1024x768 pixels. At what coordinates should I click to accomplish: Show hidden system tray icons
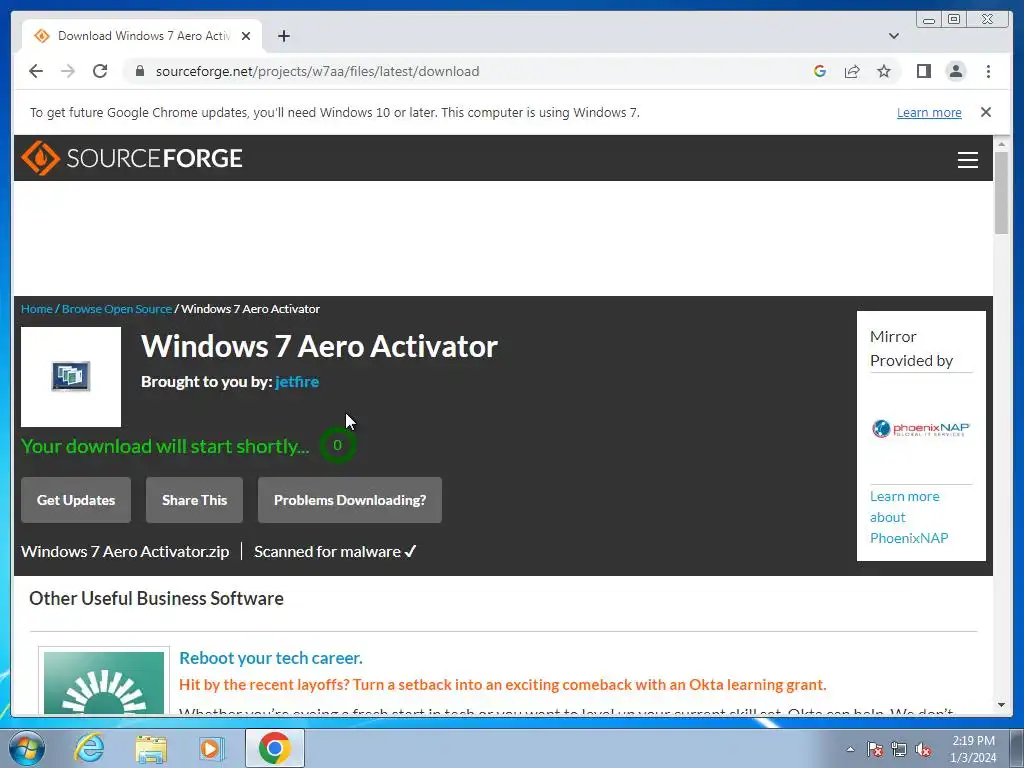tap(850, 749)
